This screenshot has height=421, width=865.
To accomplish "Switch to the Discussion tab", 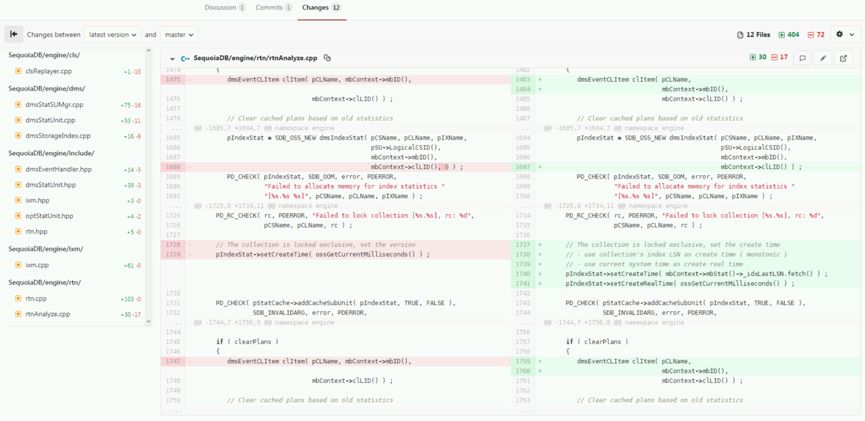I will (x=225, y=8).
